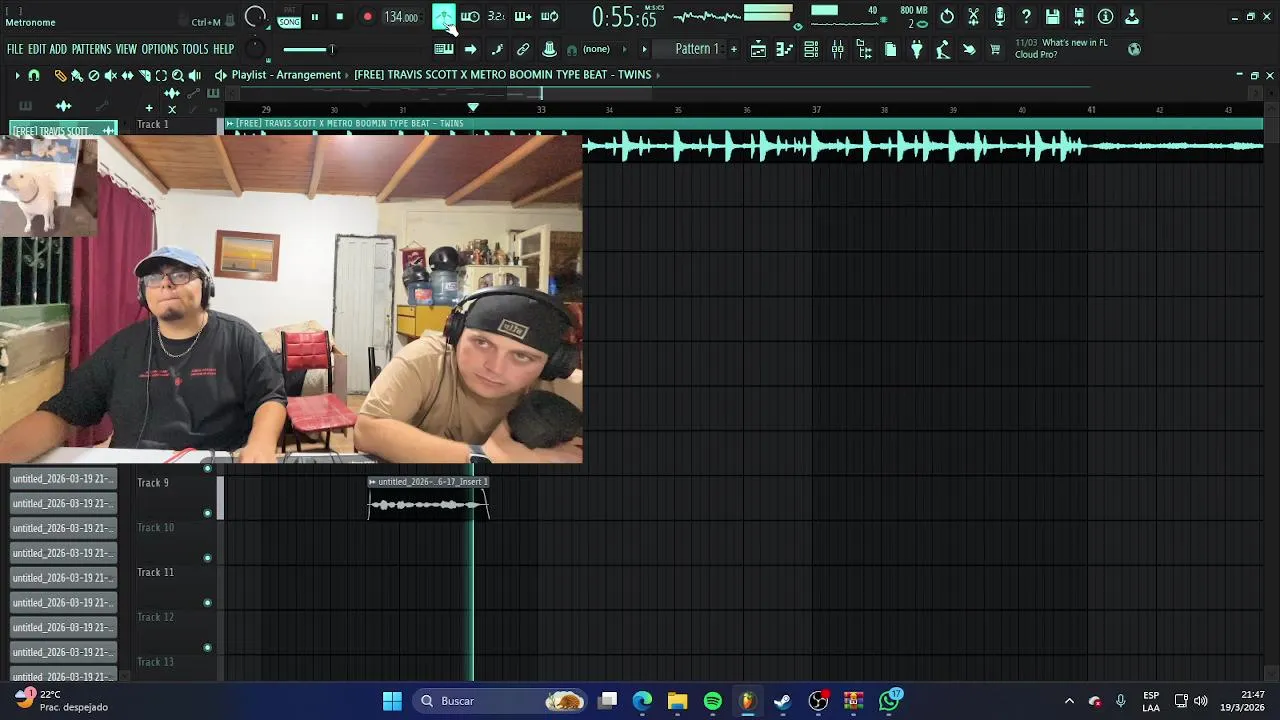Screen dimensions: 1280x720
Task: Open the EDIT menu
Action: coord(37,49)
